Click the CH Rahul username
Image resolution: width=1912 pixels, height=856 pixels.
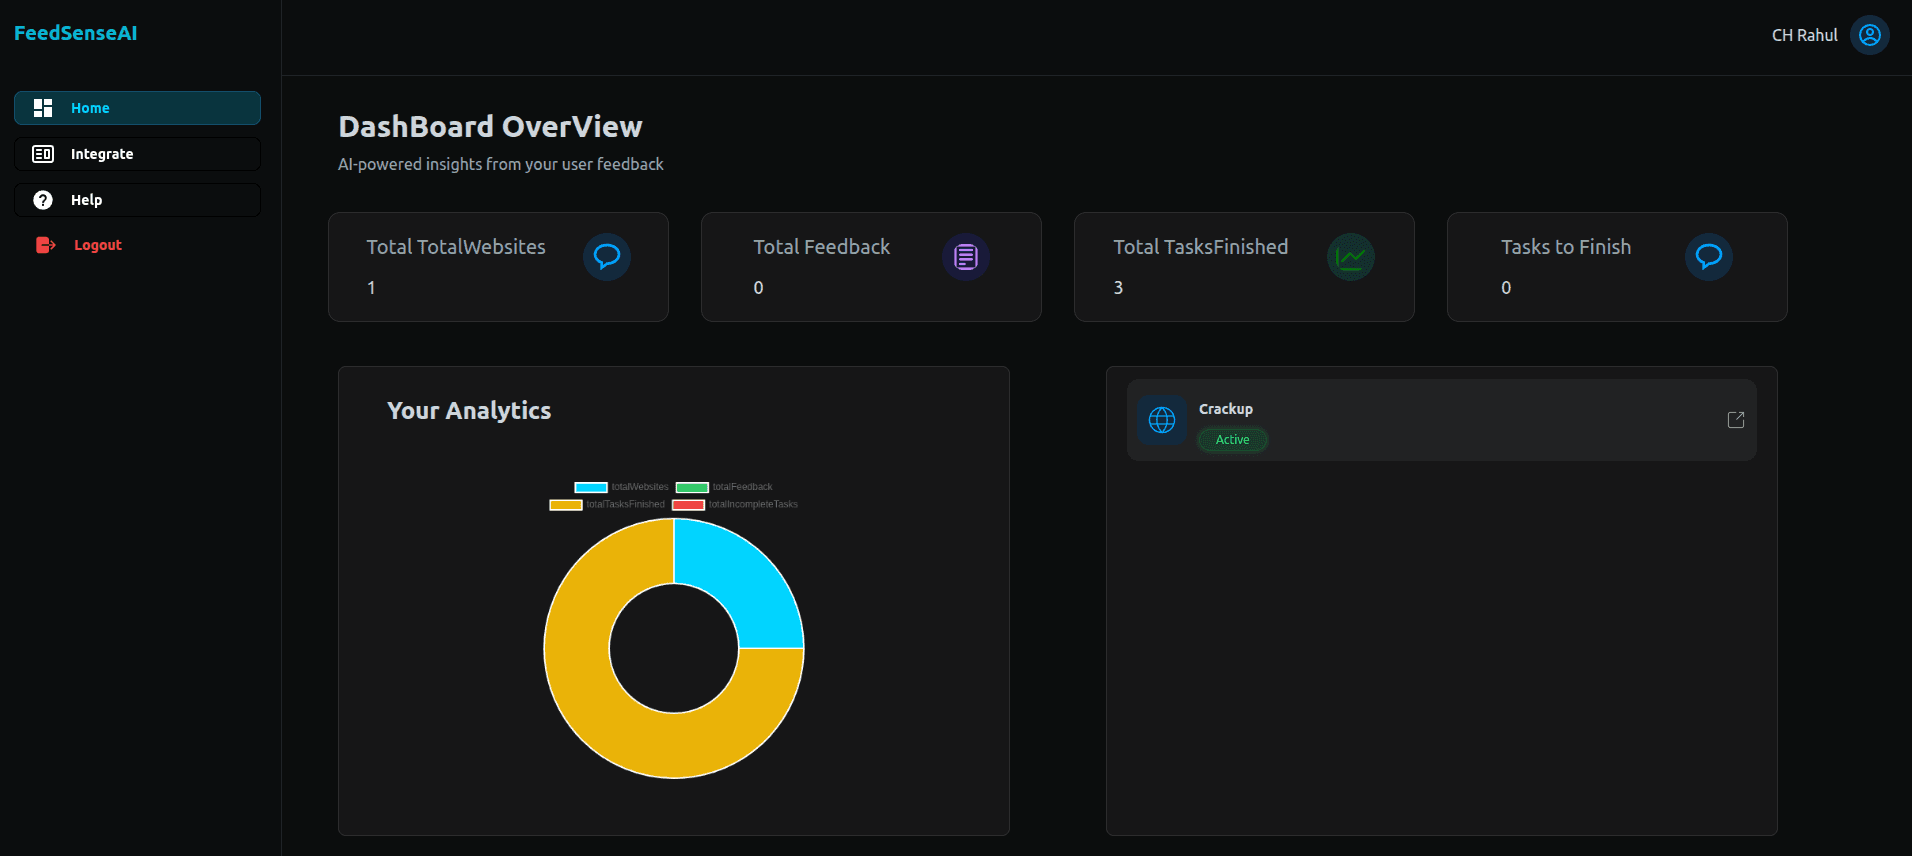tap(1804, 35)
